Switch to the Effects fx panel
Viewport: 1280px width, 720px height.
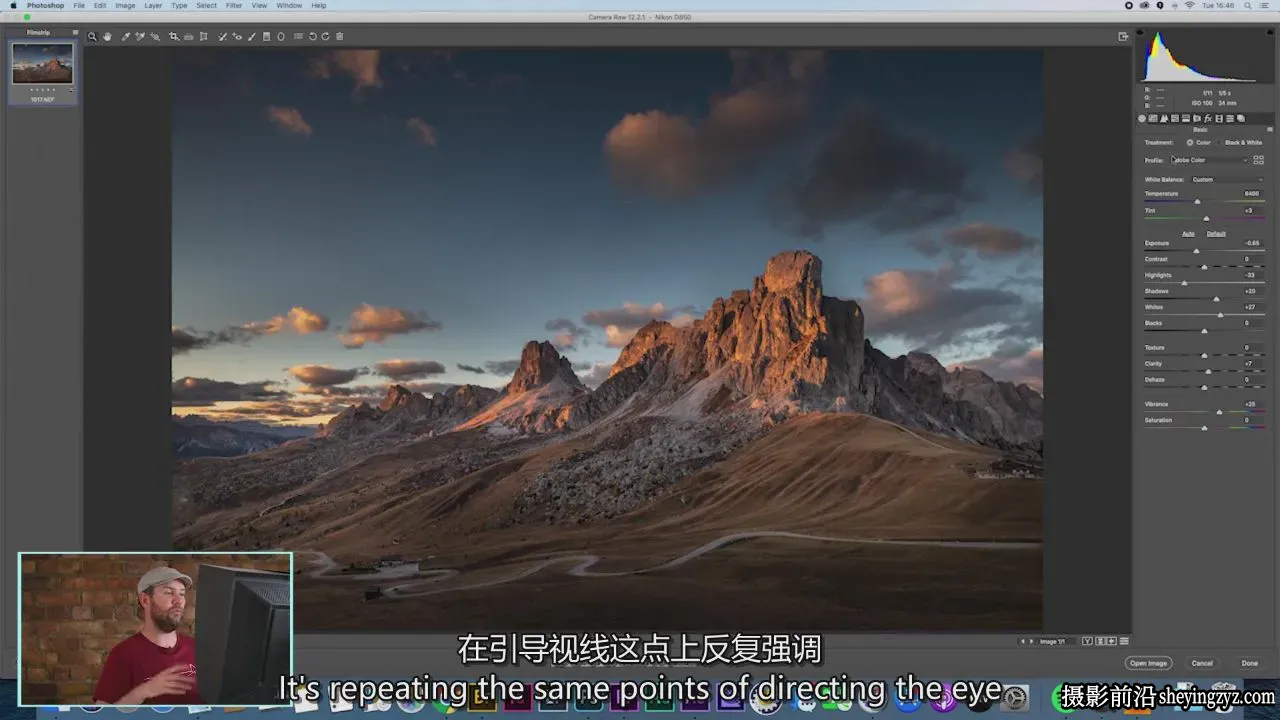(1208, 118)
